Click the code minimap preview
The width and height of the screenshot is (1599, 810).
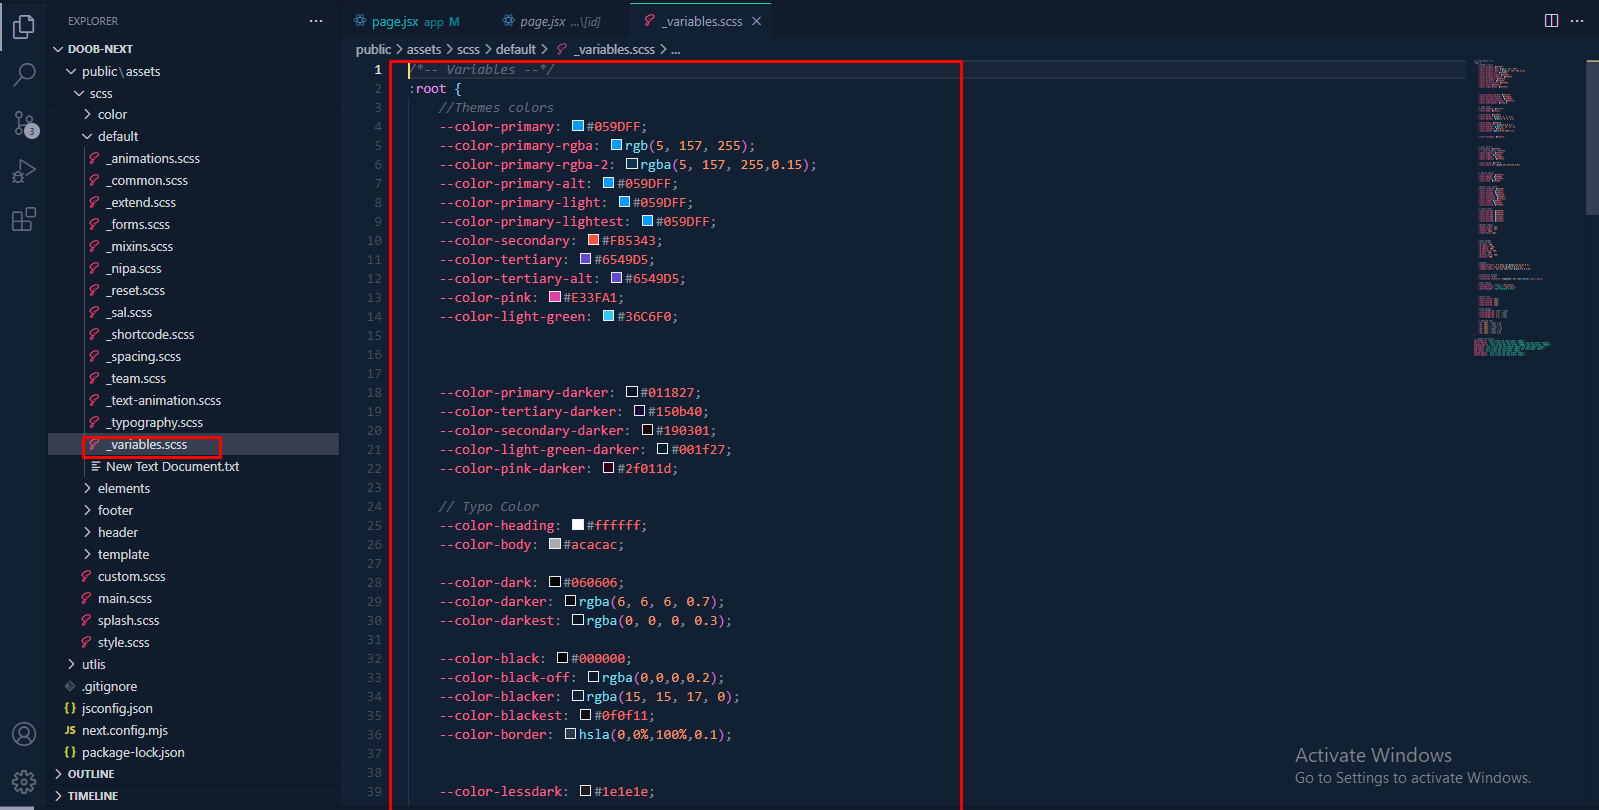click(1513, 208)
